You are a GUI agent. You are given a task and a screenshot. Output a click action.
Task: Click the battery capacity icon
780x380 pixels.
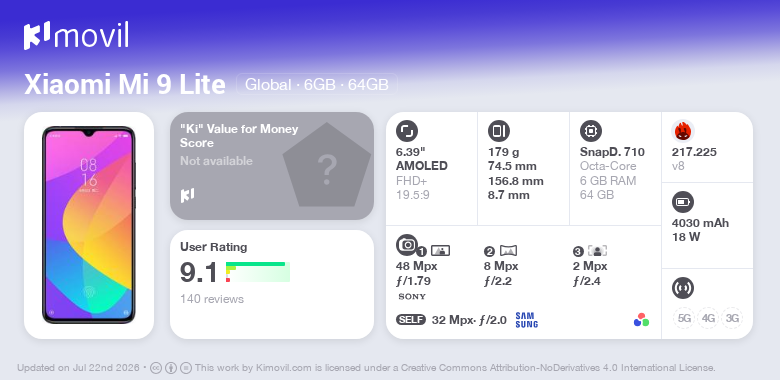(x=683, y=202)
